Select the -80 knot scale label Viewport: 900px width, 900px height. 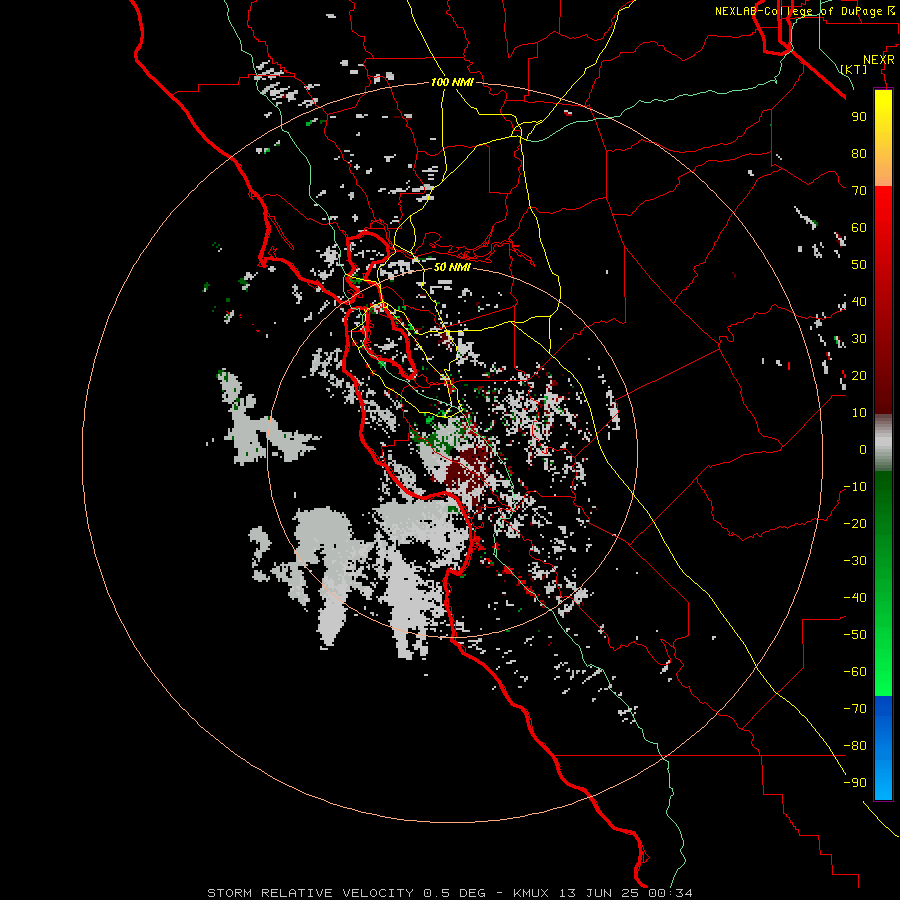pos(855,746)
